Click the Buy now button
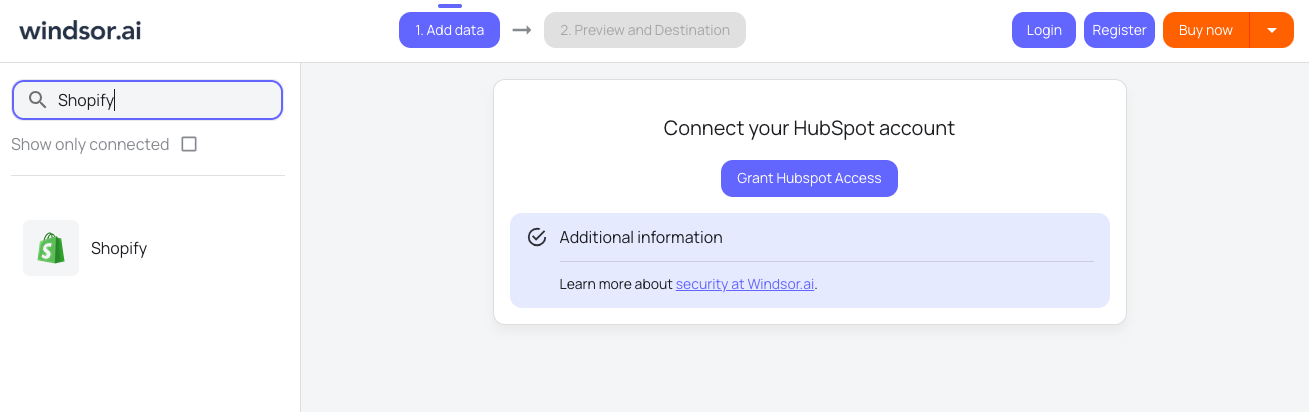This screenshot has height=412, width=1309. coord(1205,30)
